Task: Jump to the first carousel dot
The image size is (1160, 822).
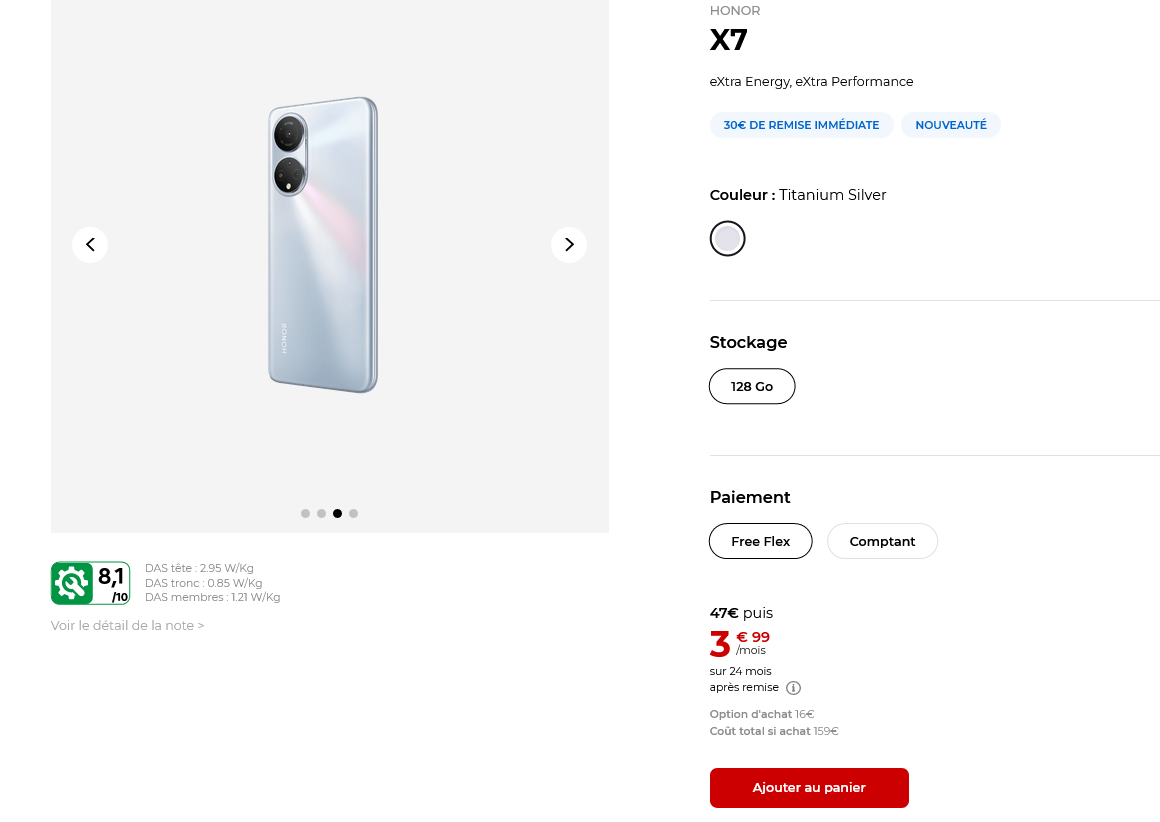Action: point(305,513)
